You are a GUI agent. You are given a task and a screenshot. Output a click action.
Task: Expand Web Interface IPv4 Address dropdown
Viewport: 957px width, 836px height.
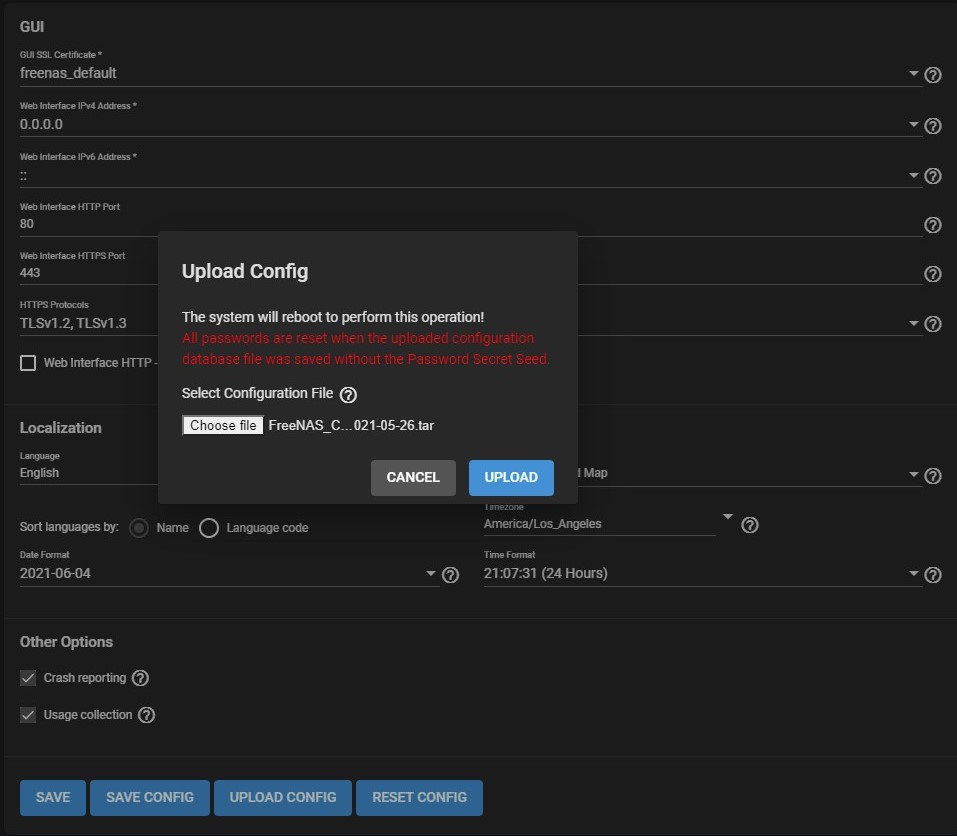(914, 124)
